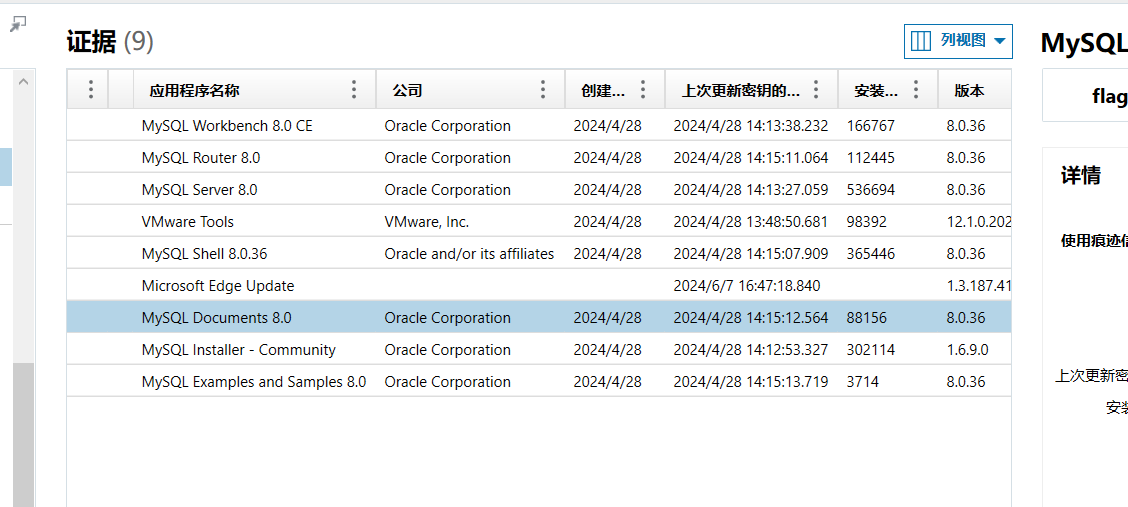
Task: Click Oracle and/or its affiliates cell
Action: [x=469, y=254]
